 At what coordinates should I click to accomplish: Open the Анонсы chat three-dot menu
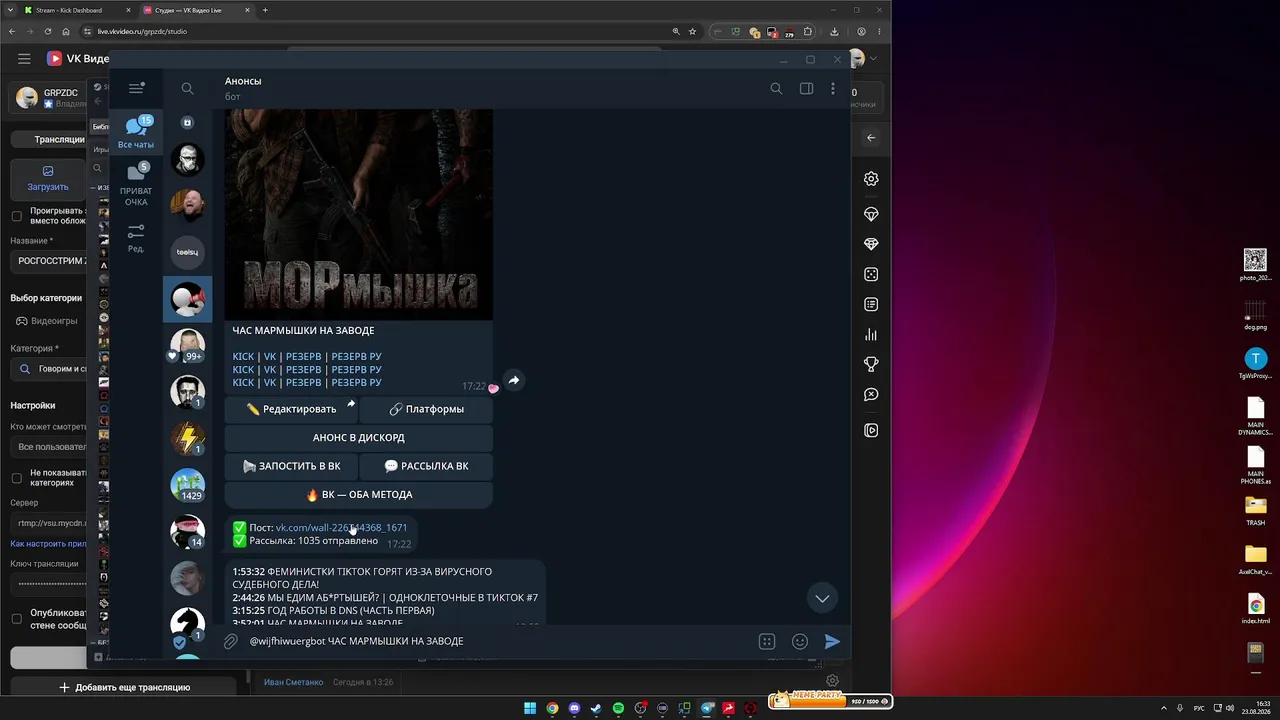833,88
